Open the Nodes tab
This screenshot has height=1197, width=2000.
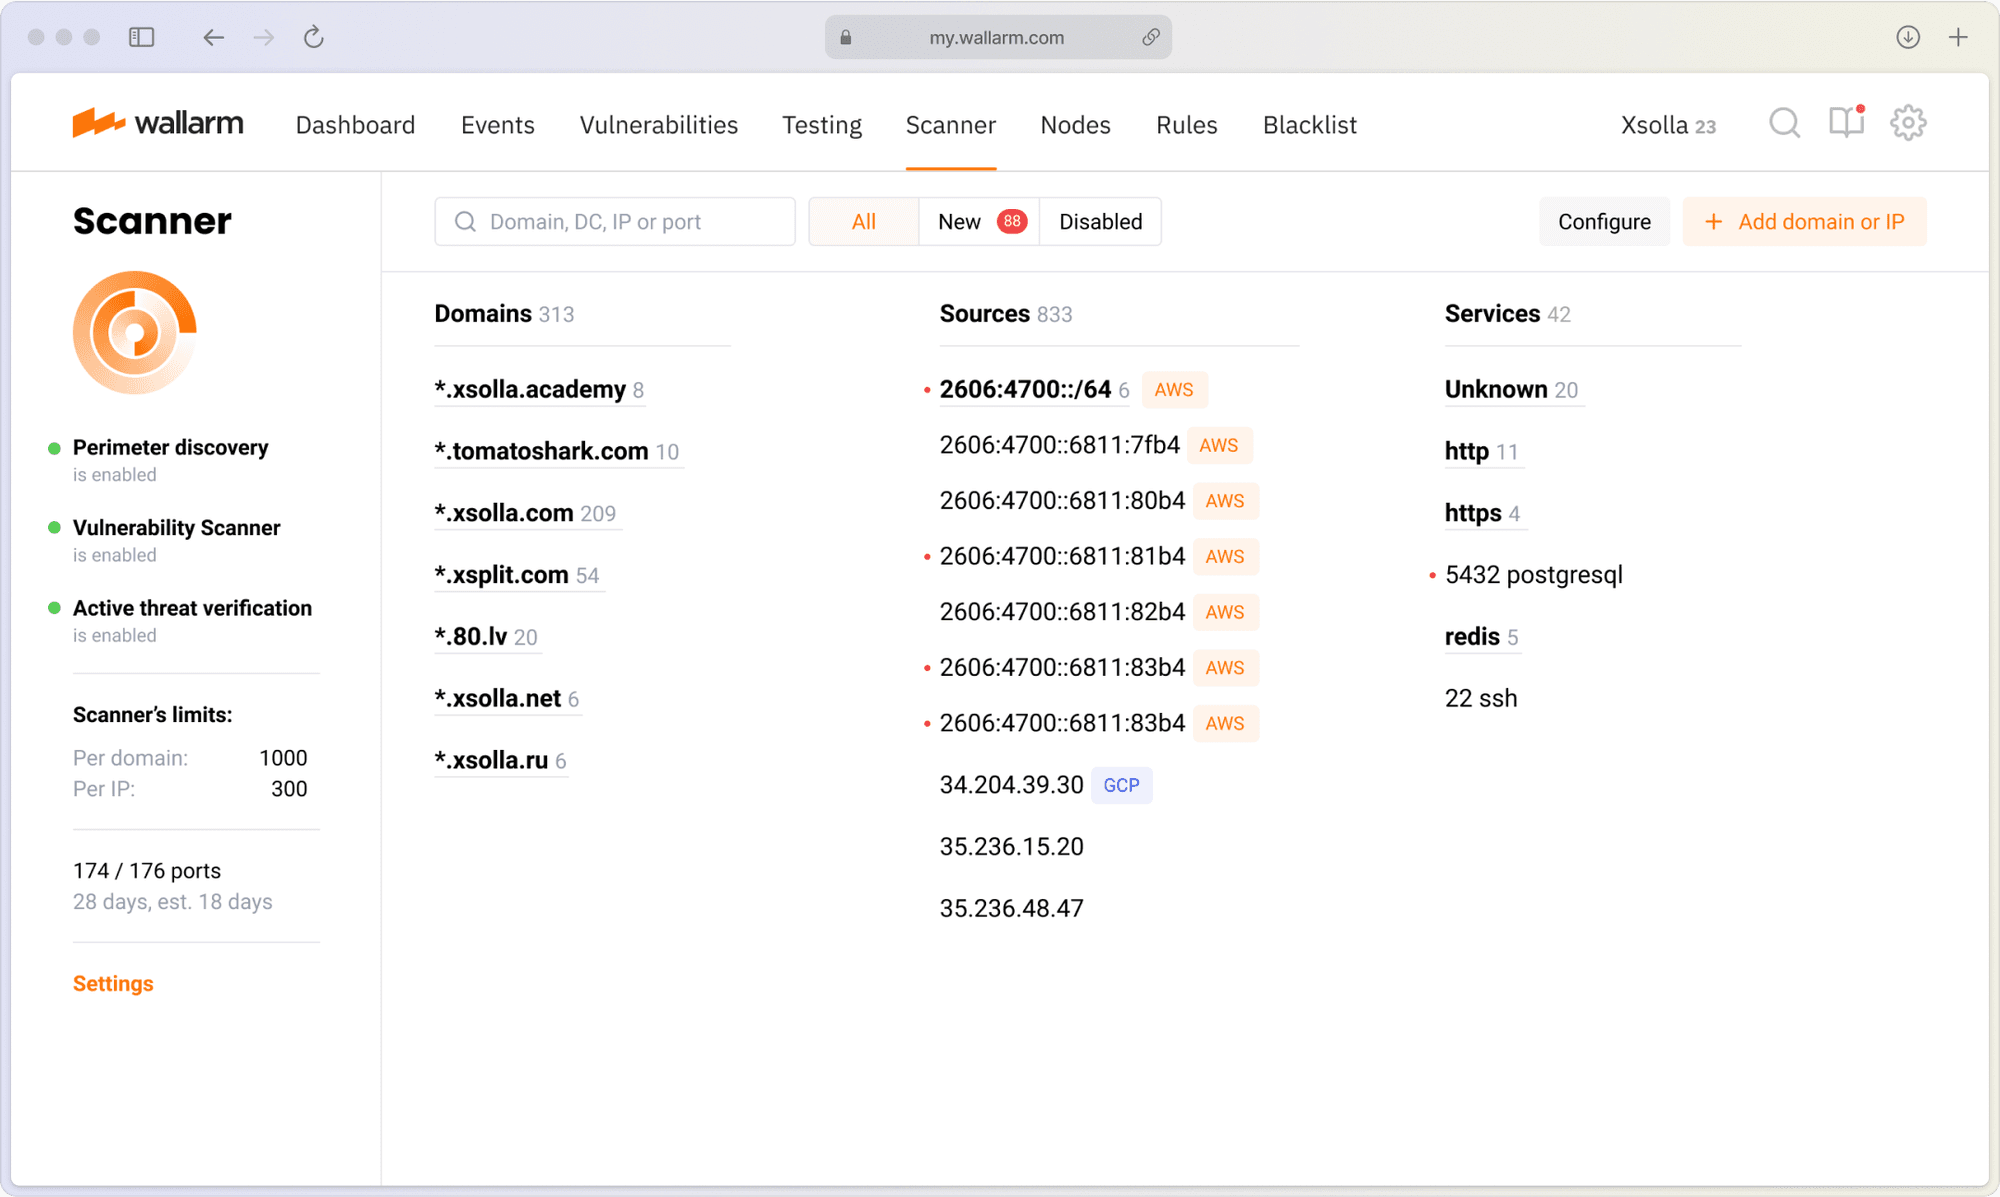tap(1075, 125)
